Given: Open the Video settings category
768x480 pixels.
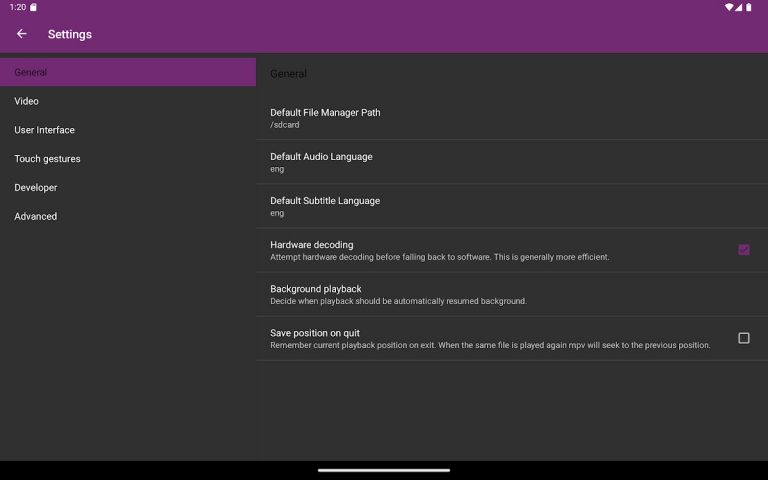Looking at the screenshot, I should tap(128, 101).
